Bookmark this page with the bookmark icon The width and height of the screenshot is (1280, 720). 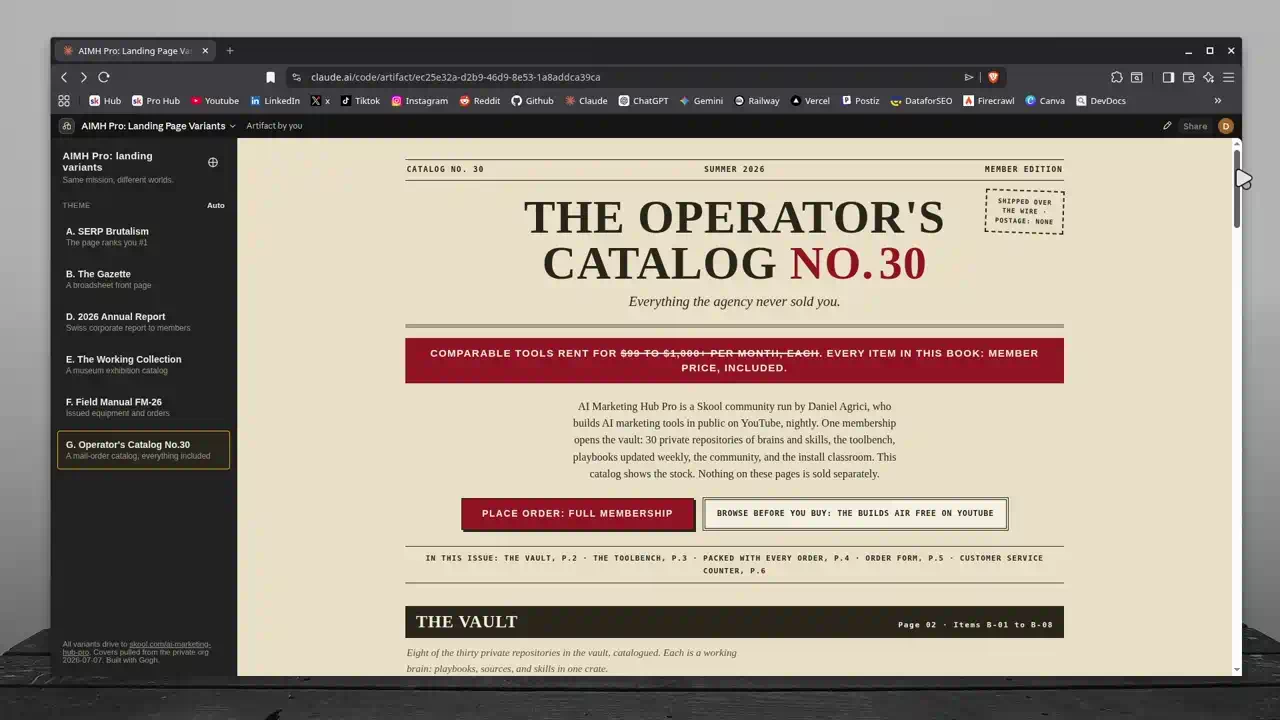[270, 77]
